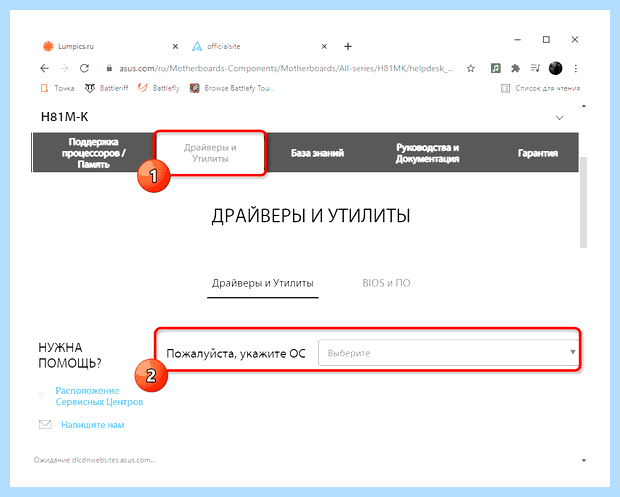Open the Battlefly bookmark
Screen dimensions: 620x497
(159, 88)
